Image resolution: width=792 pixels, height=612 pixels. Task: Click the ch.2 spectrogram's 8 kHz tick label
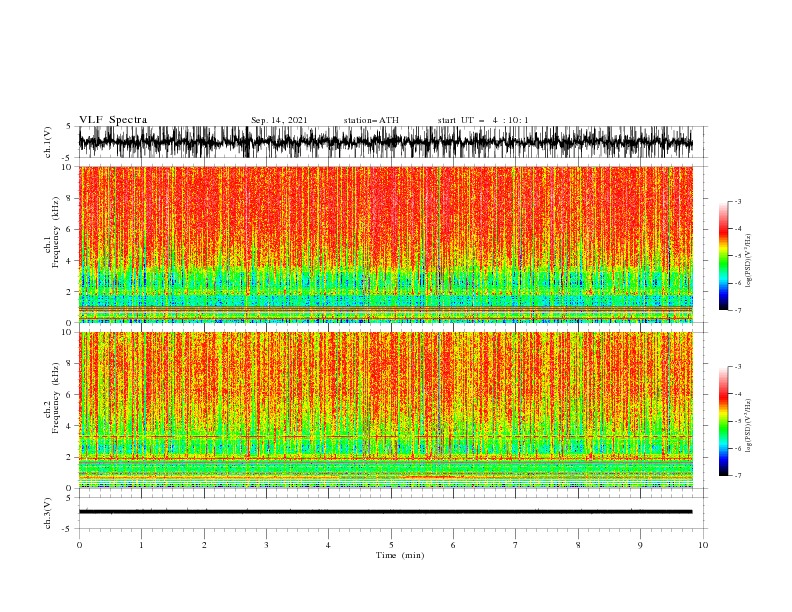coord(70,364)
